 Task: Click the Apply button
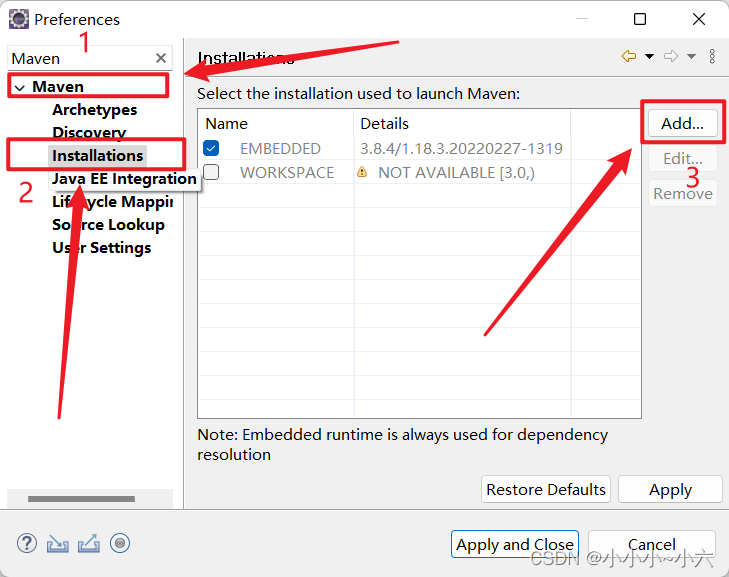point(670,489)
